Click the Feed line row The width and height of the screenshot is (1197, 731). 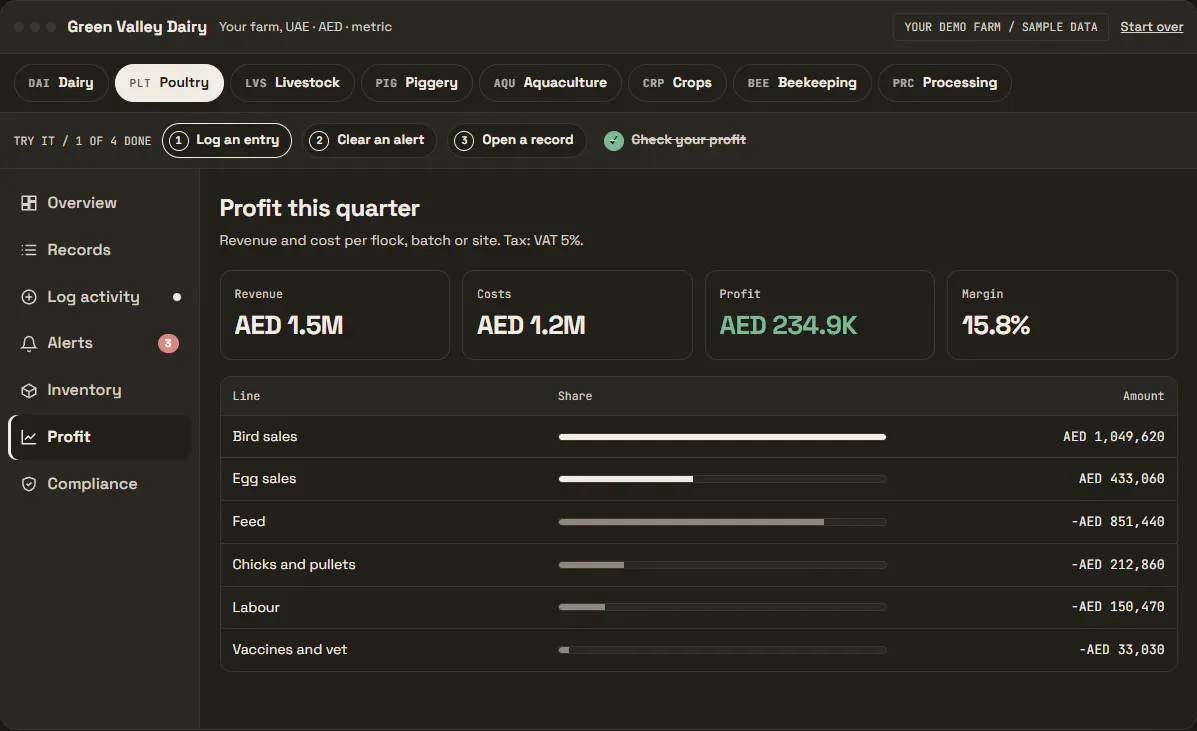pyautogui.click(x=699, y=522)
